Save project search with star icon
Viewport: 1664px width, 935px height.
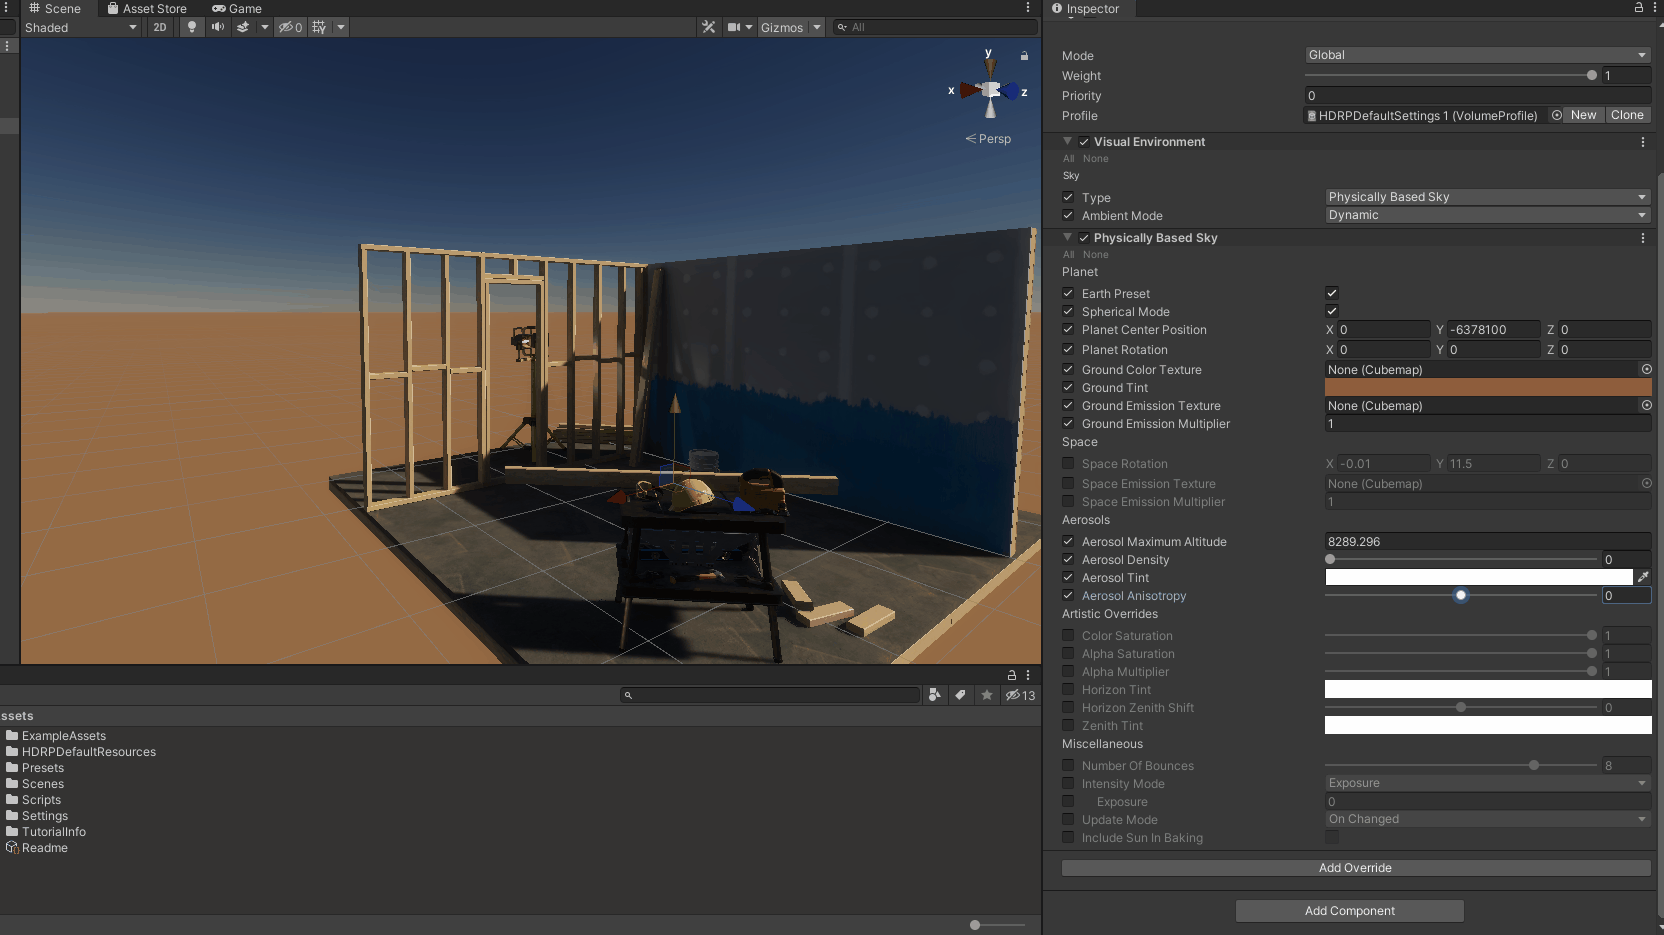point(987,695)
